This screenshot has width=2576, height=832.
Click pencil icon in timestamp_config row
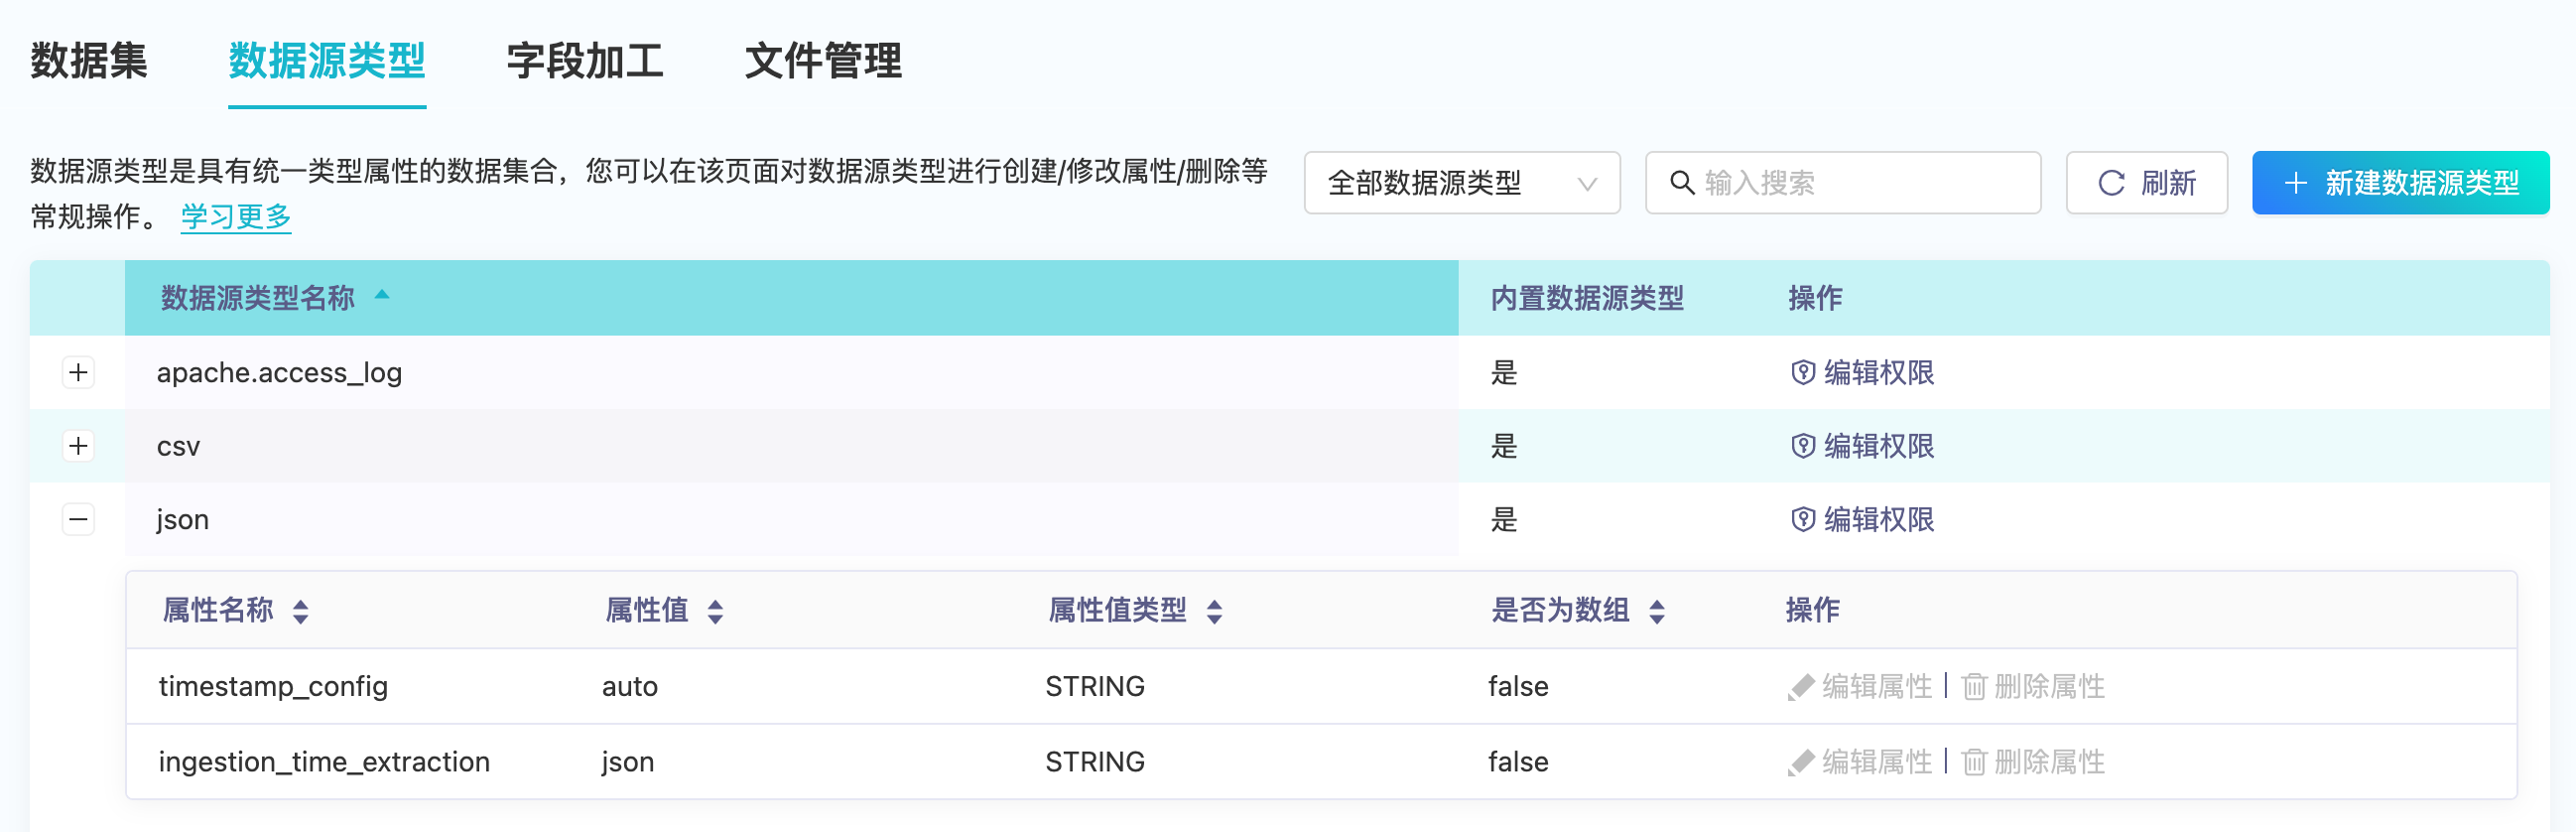1800,687
